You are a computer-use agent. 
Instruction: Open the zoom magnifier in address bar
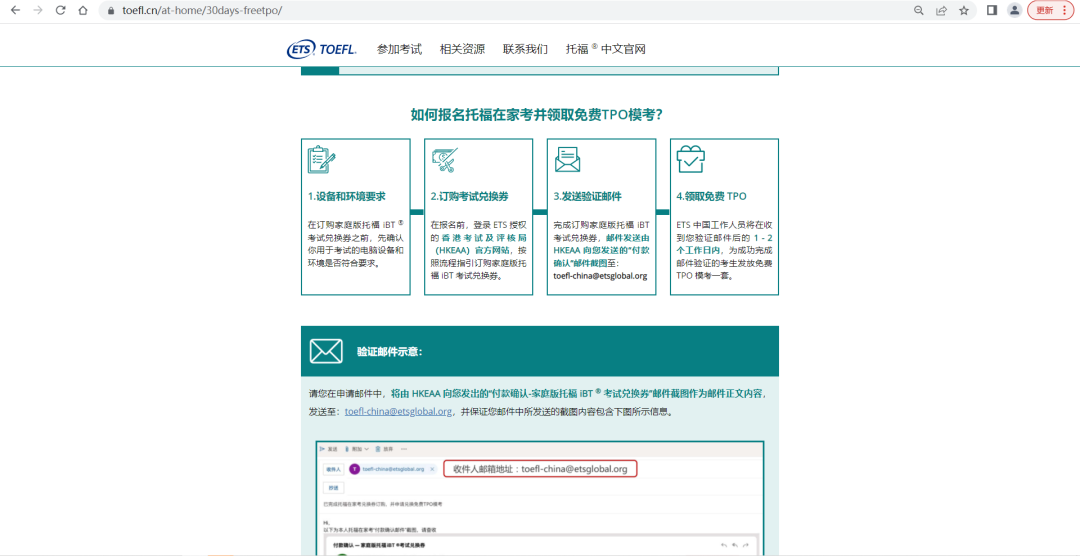(918, 10)
